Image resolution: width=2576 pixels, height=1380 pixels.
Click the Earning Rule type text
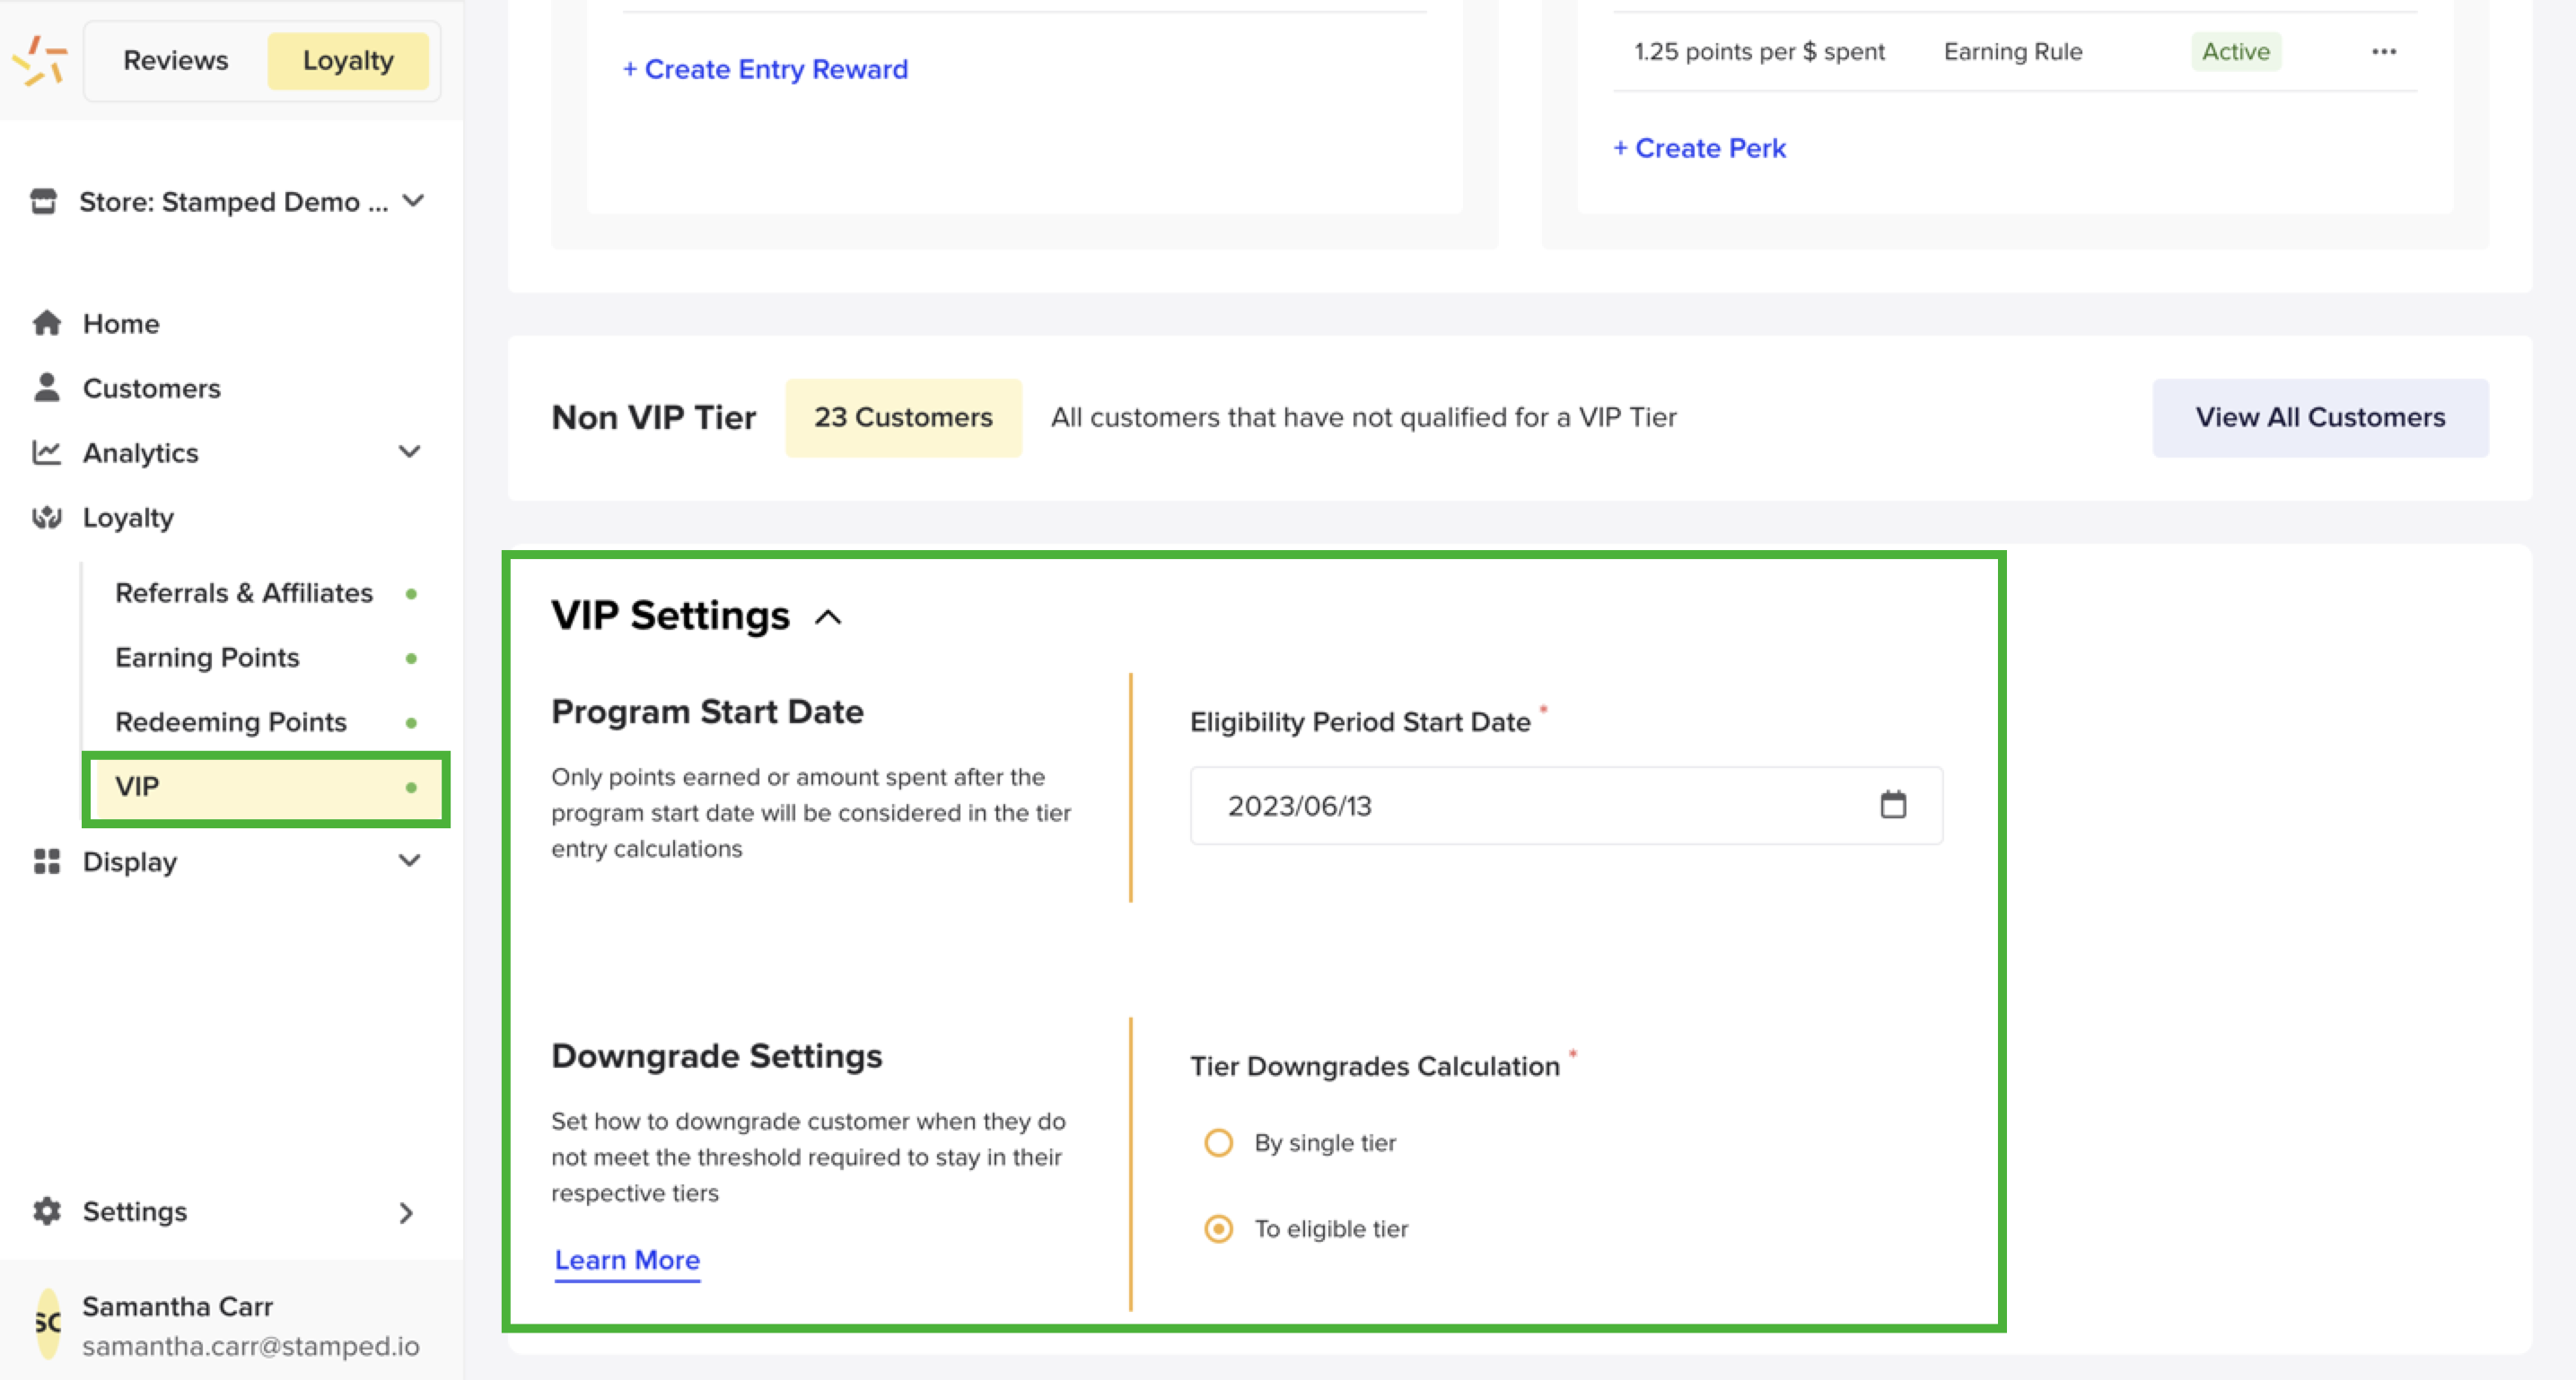click(2013, 52)
